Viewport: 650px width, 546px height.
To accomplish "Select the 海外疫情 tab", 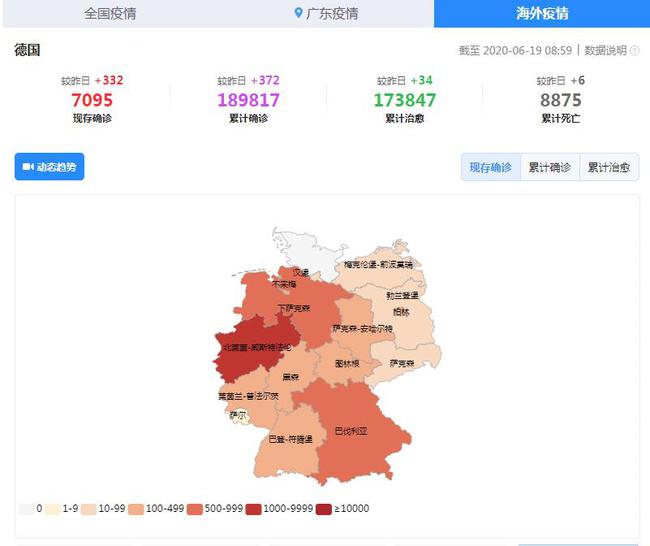I will [542, 13].
